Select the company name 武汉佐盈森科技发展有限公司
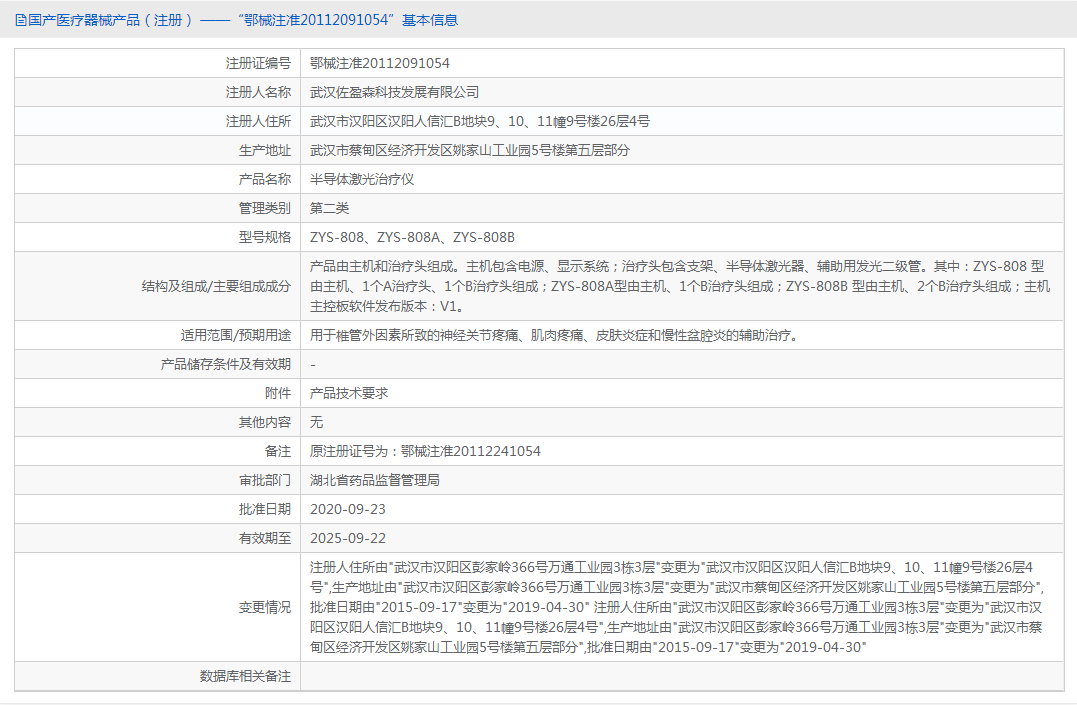Image resolution: width=1077 pixels, height=705 pixels. coord(392,91)
